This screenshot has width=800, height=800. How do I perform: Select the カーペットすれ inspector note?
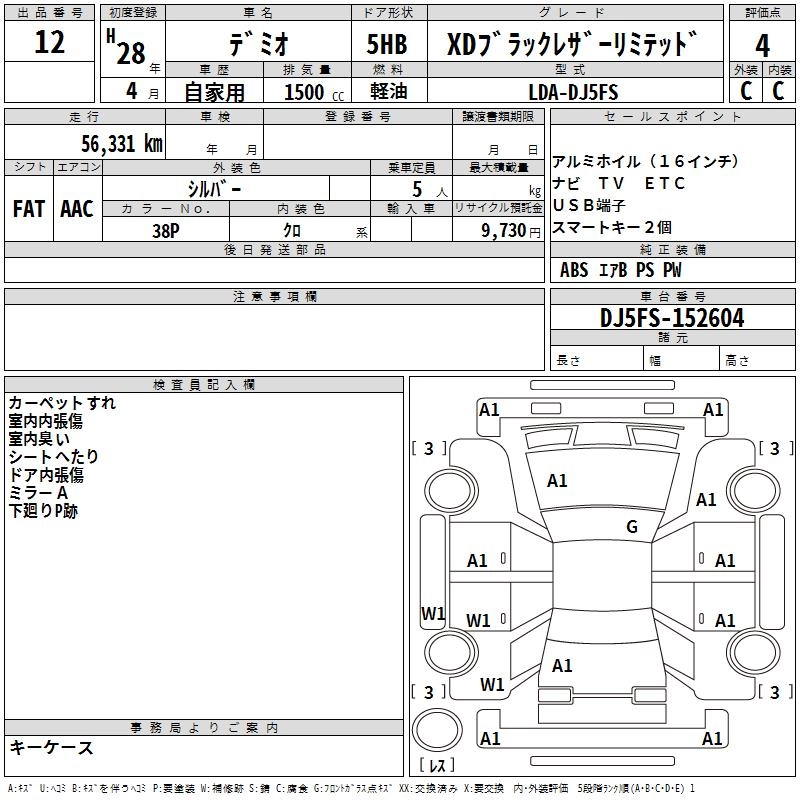(x=62, y=403)
